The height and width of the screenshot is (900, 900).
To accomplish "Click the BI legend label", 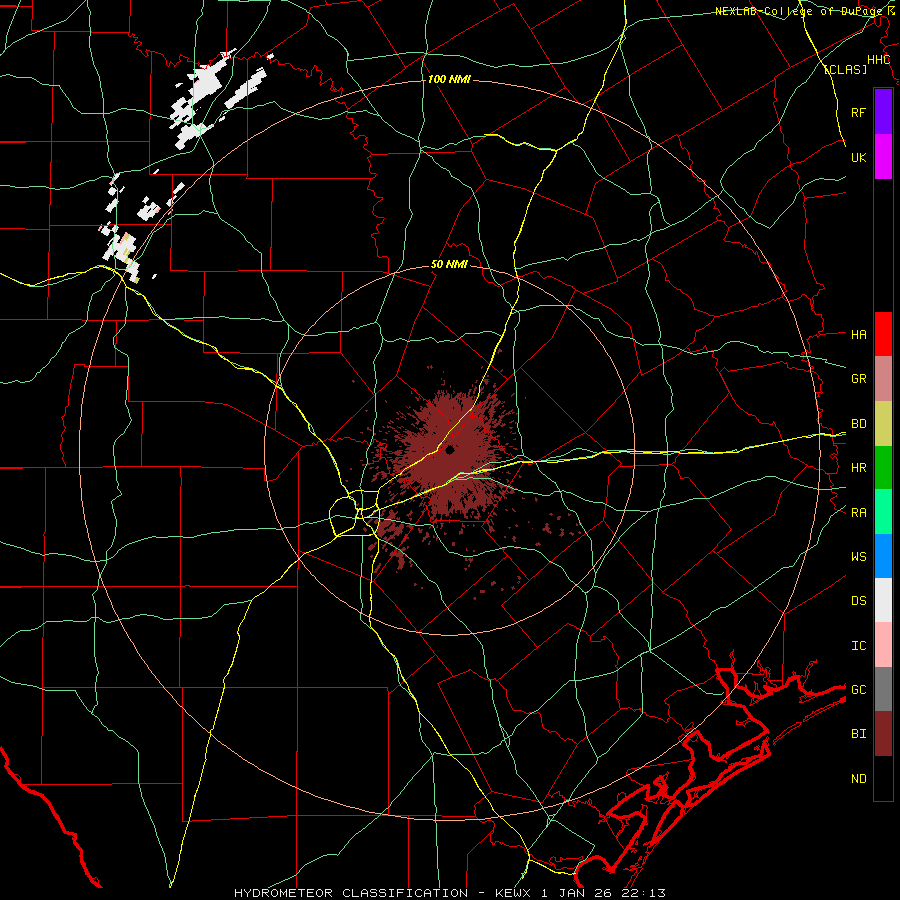I will (858, 734).
